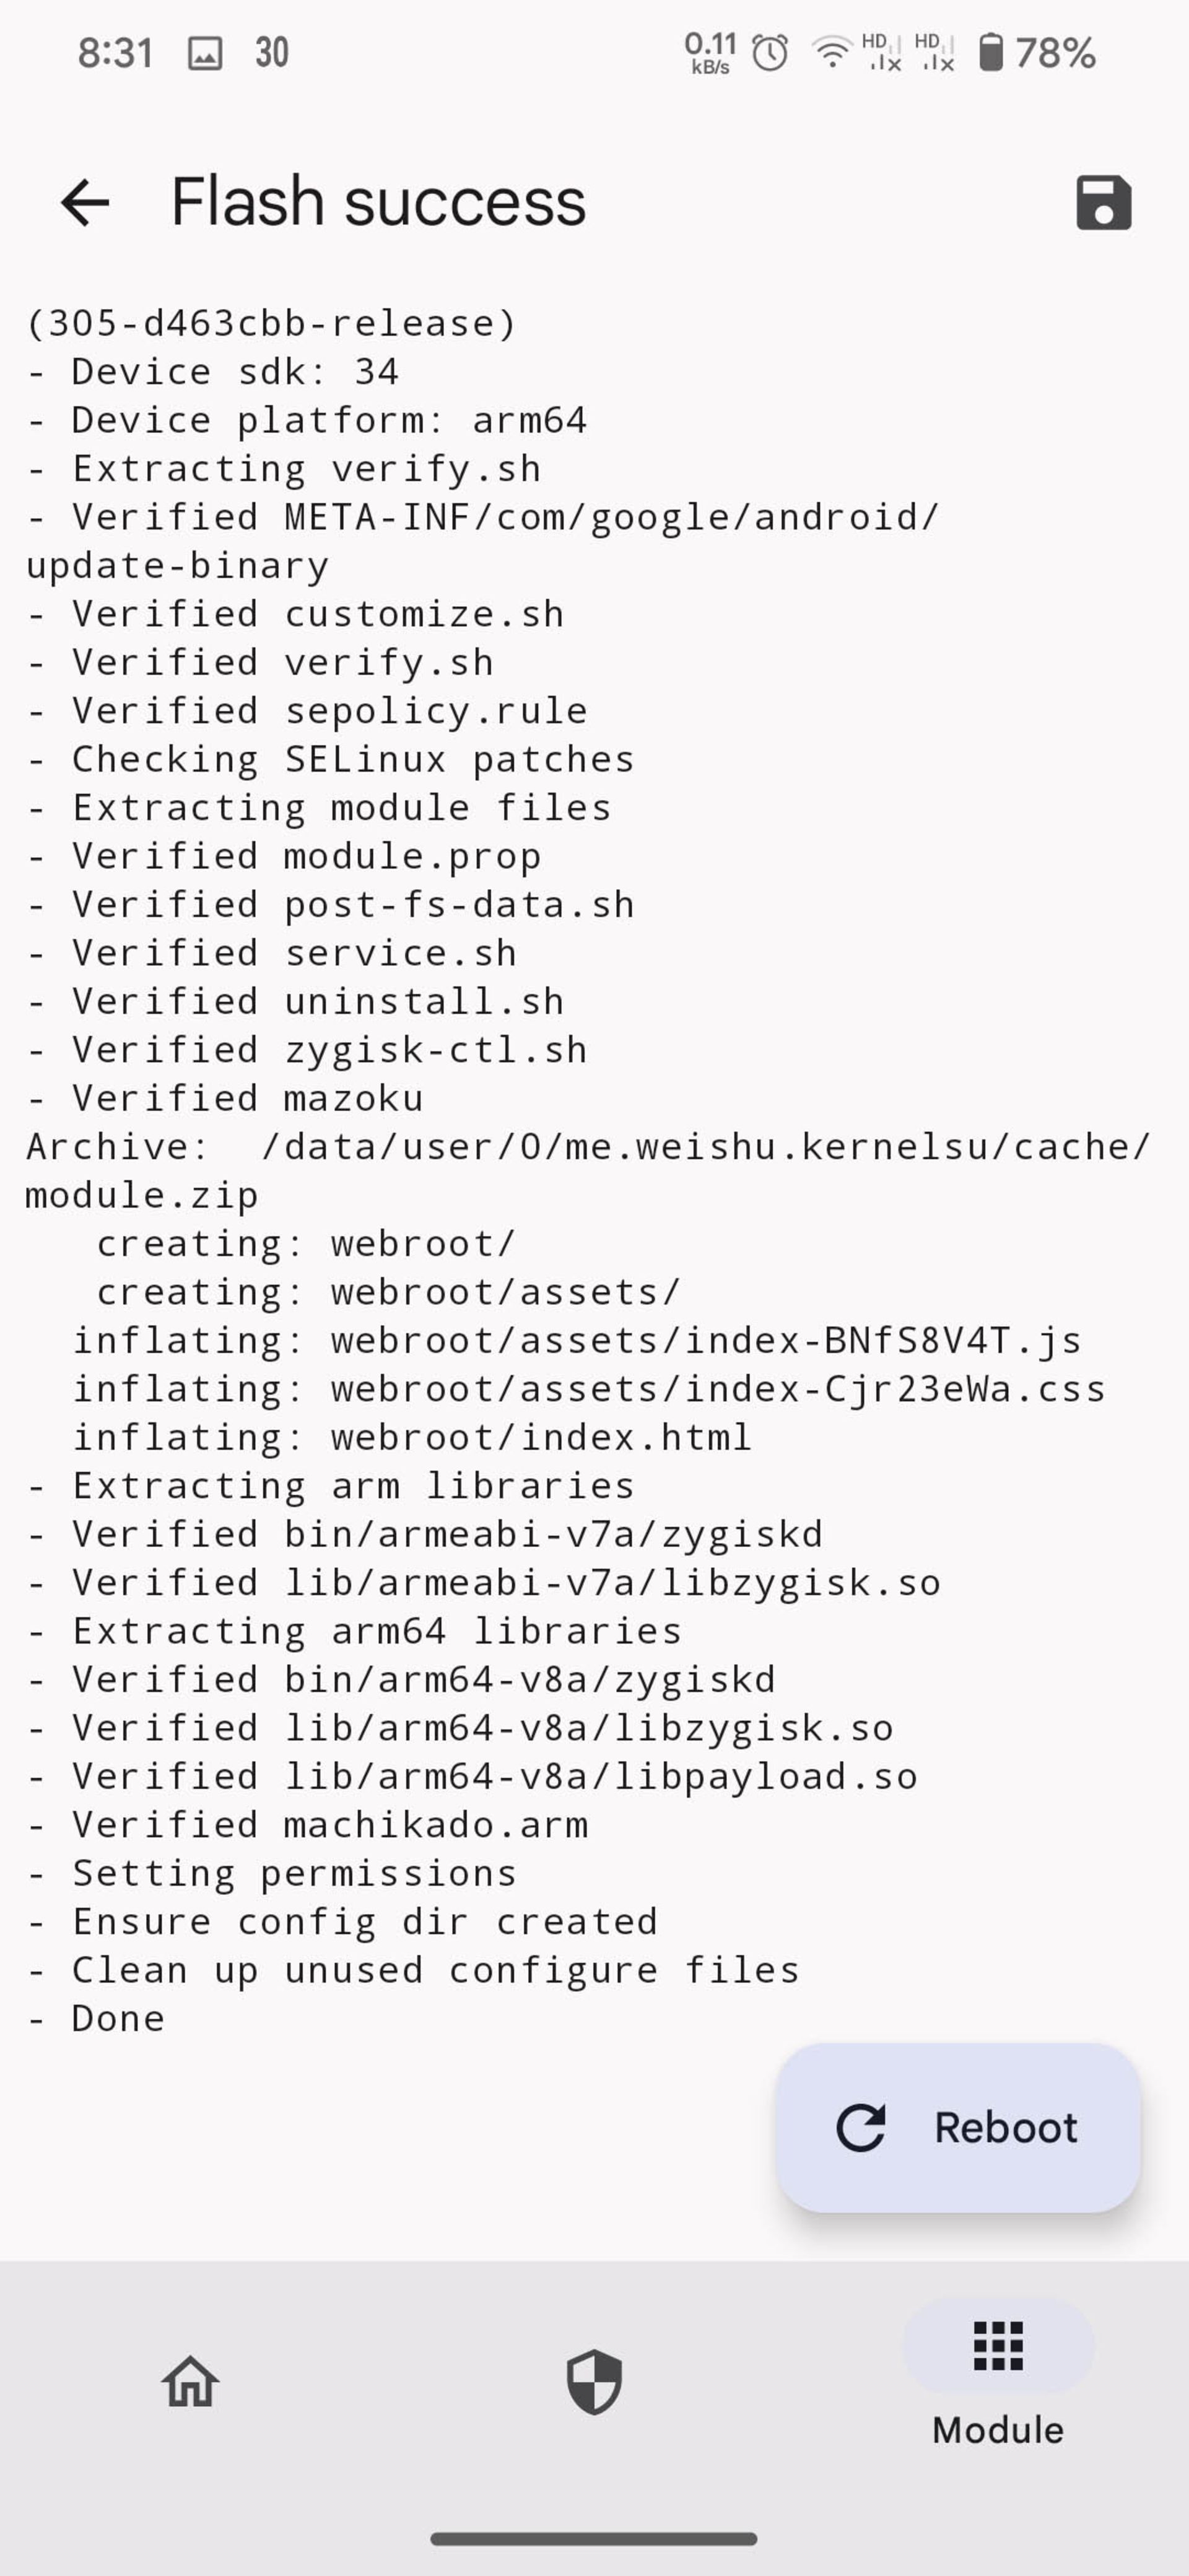Select the Module grid icon
1189x2576 pixels.
pos(998,2346)
